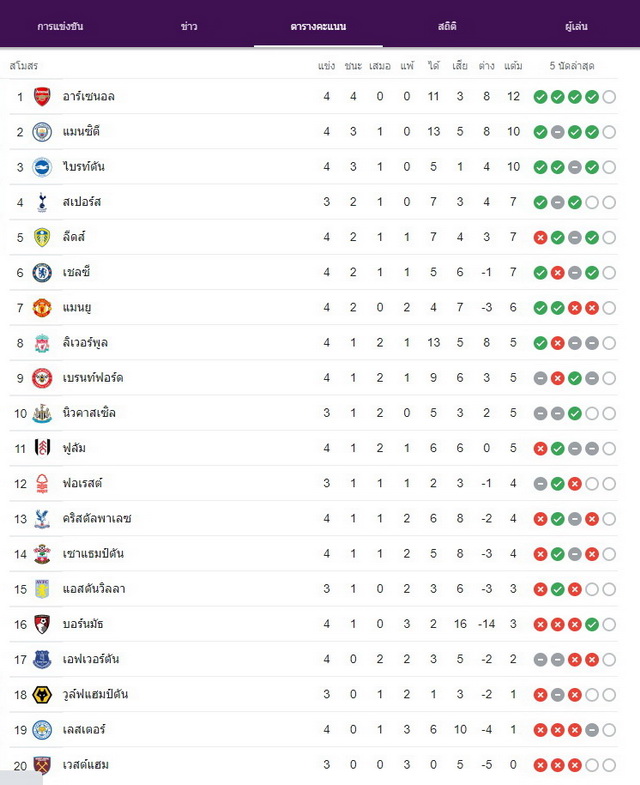Click the Chelsea club crest
The height and width of the screenshot is (785, 640).
pos(42,273)
